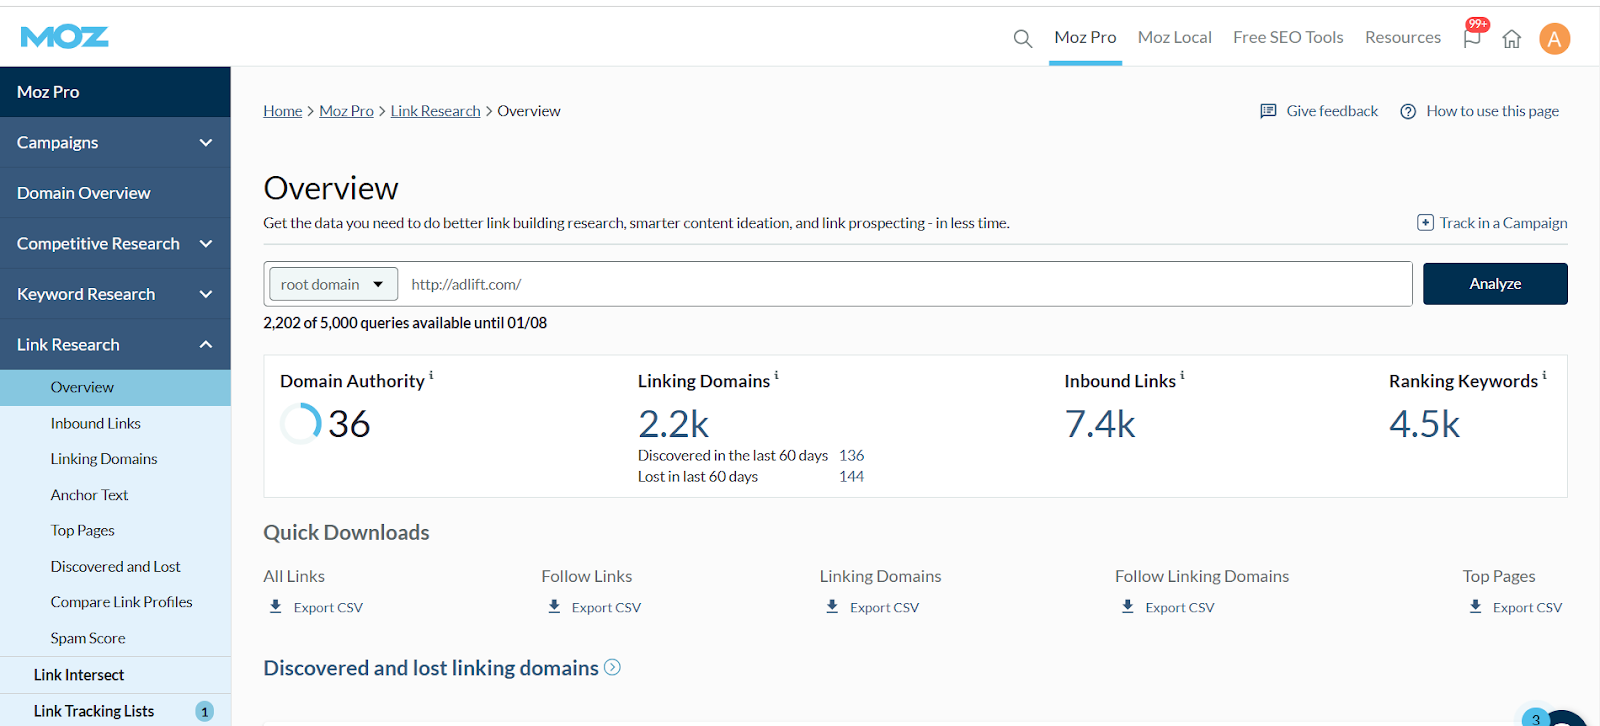Click download icon under Follow Links
Image resolution: width=1600 pixels, height=726 pixels.
point(554,606)
